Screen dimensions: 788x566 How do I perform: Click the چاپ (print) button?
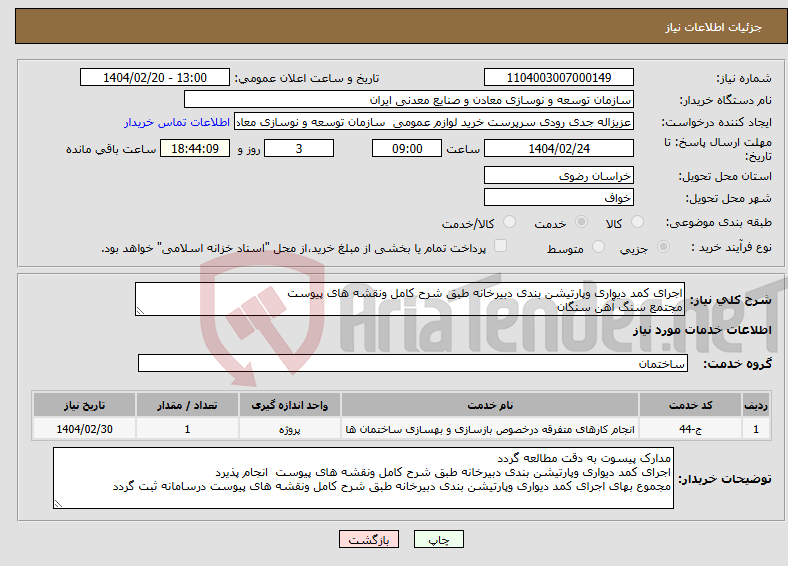[438, 539]
